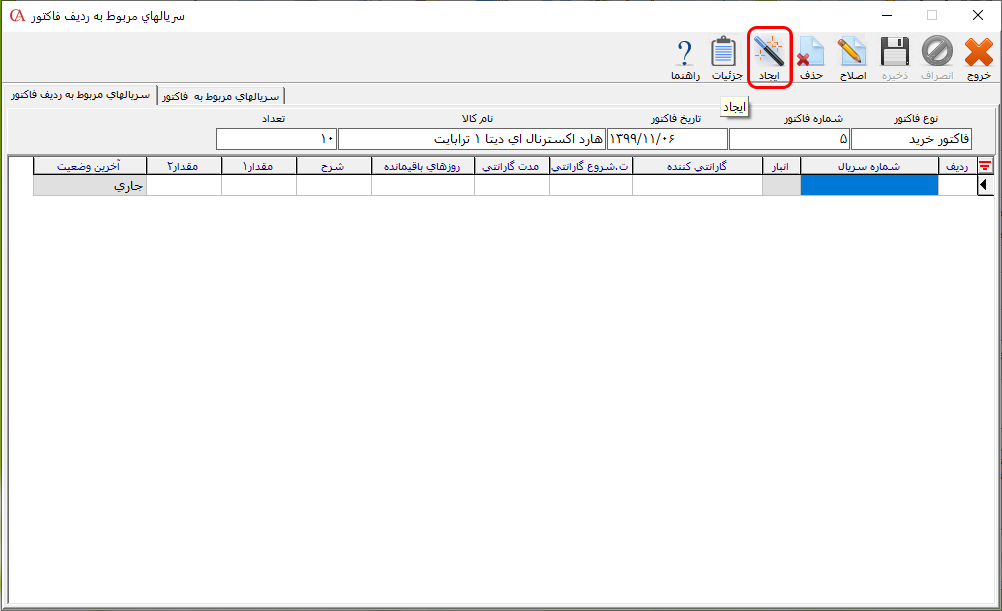The image size is (1002, 611).
Task: Click the Cancel (انصراف) icon
Action: [x=937, y=53]
